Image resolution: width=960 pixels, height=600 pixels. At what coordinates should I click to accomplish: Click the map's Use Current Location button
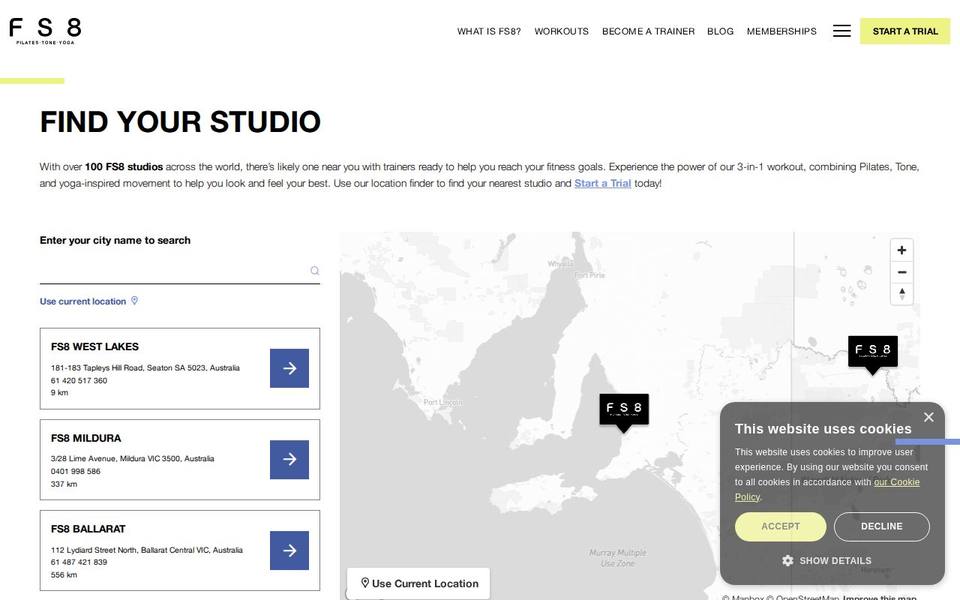click(x=418, y=583)
